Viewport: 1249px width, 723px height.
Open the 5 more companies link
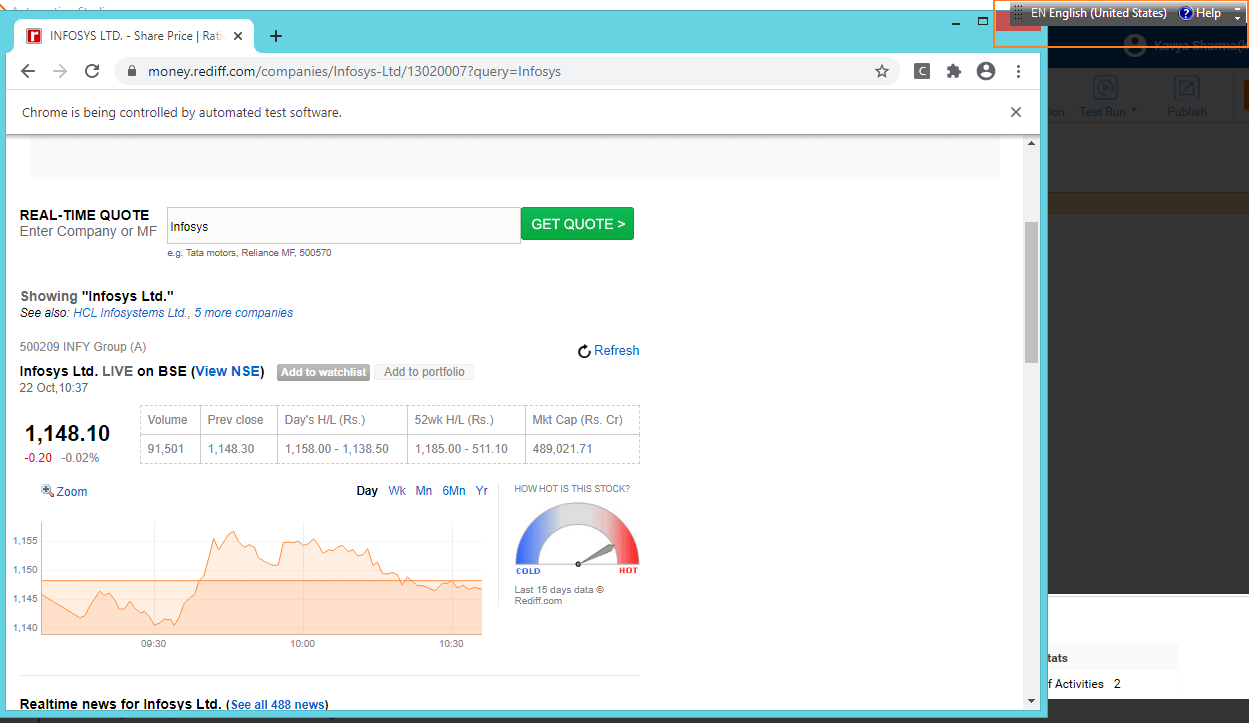point(244,313)
